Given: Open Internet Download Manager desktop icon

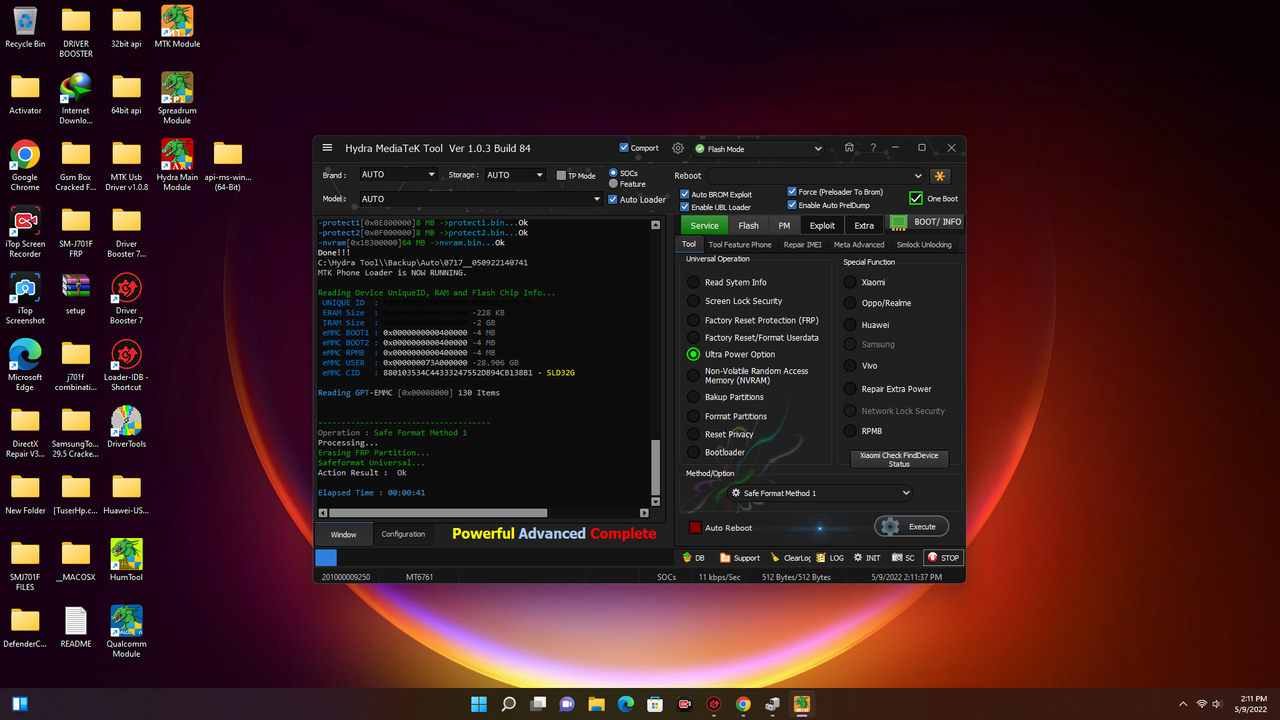Looking at the screenshot, I should (x=76, y=98).
